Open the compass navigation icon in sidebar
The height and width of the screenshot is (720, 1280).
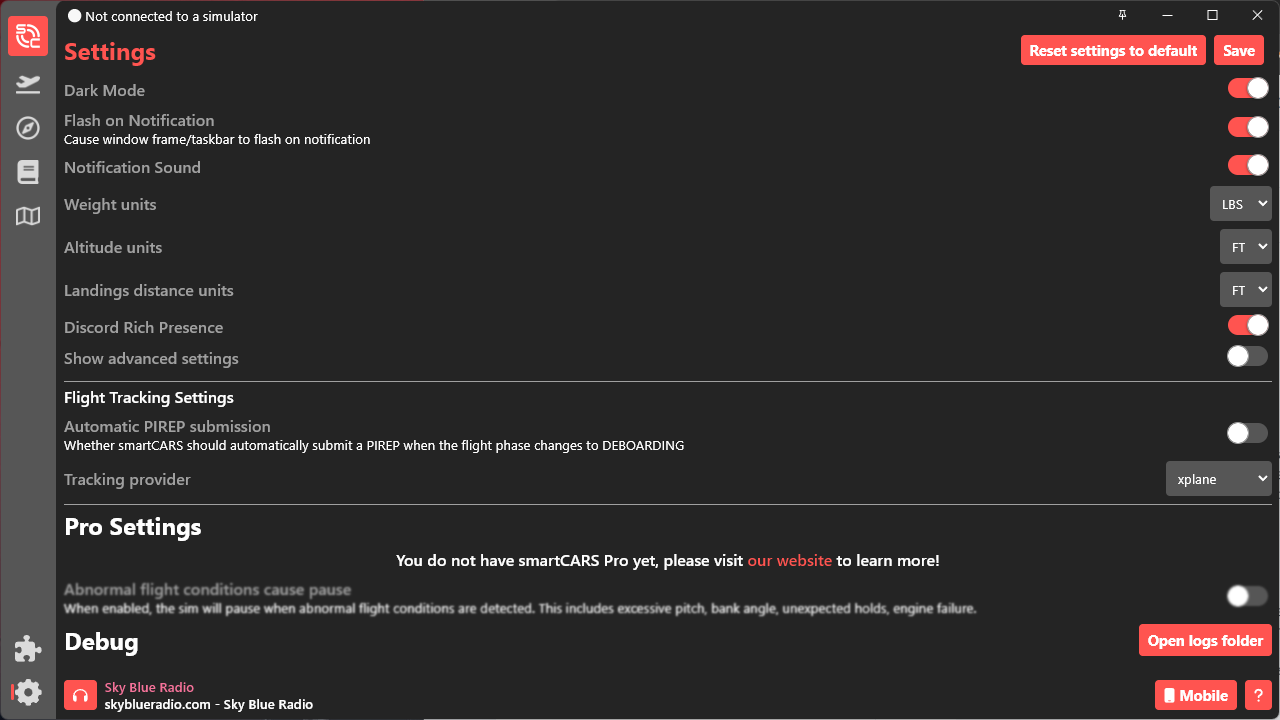28,128
